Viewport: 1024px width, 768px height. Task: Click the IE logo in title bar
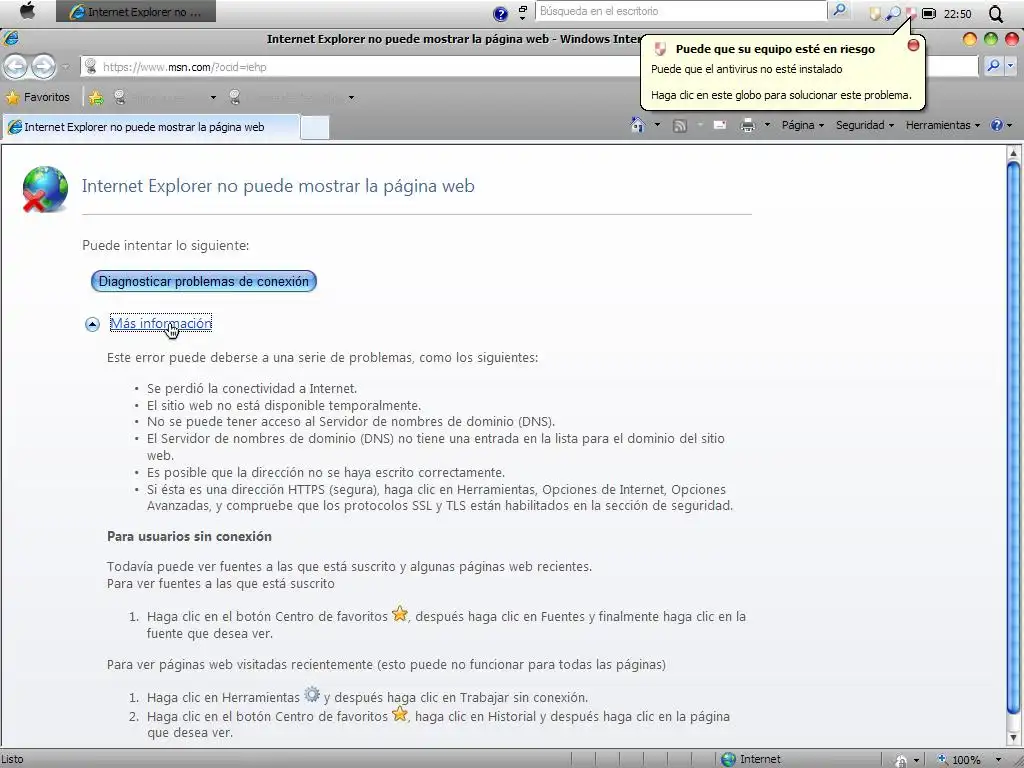(11, 38)
